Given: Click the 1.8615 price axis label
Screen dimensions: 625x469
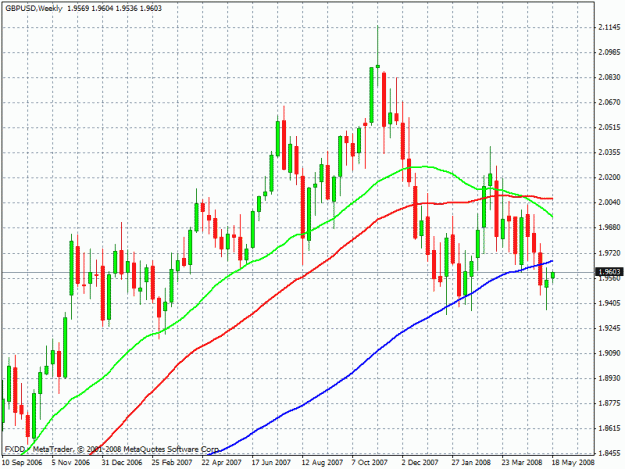Looking at the screenshot, I should click(609, 428).
